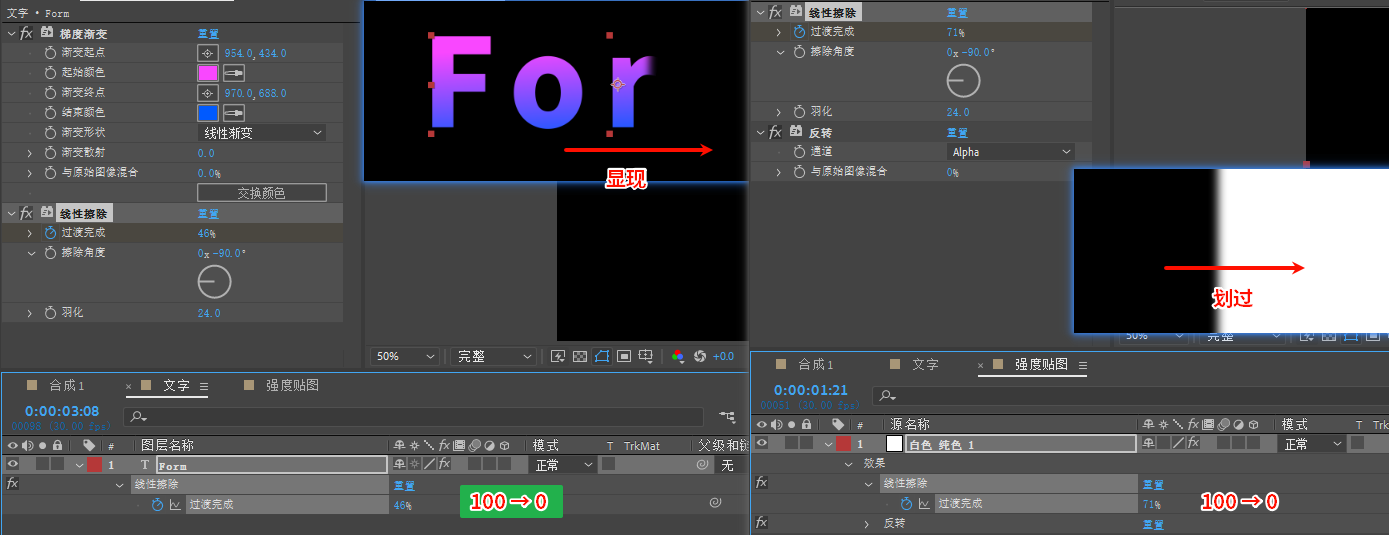Toggle fx switch on Form layer row
Screen dimensions: 1389x535
[443, 465]
